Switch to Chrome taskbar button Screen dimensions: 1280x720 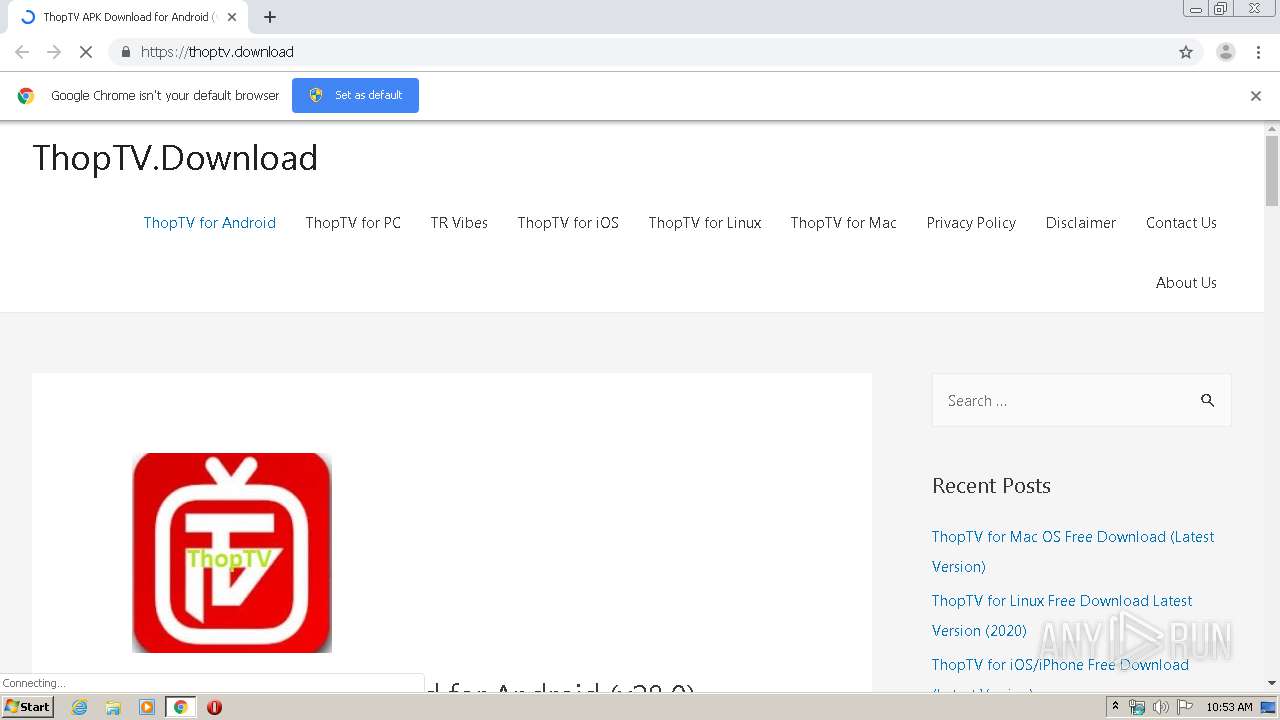[180, 707]
